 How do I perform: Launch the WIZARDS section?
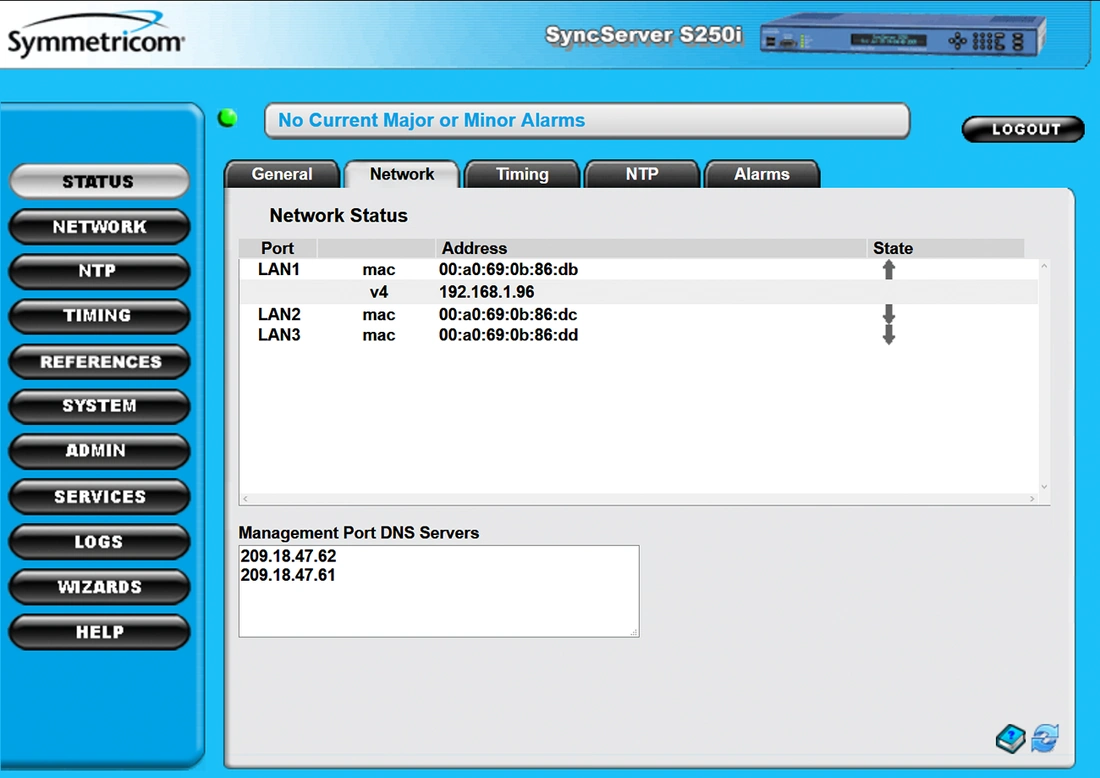click(99, 587)
